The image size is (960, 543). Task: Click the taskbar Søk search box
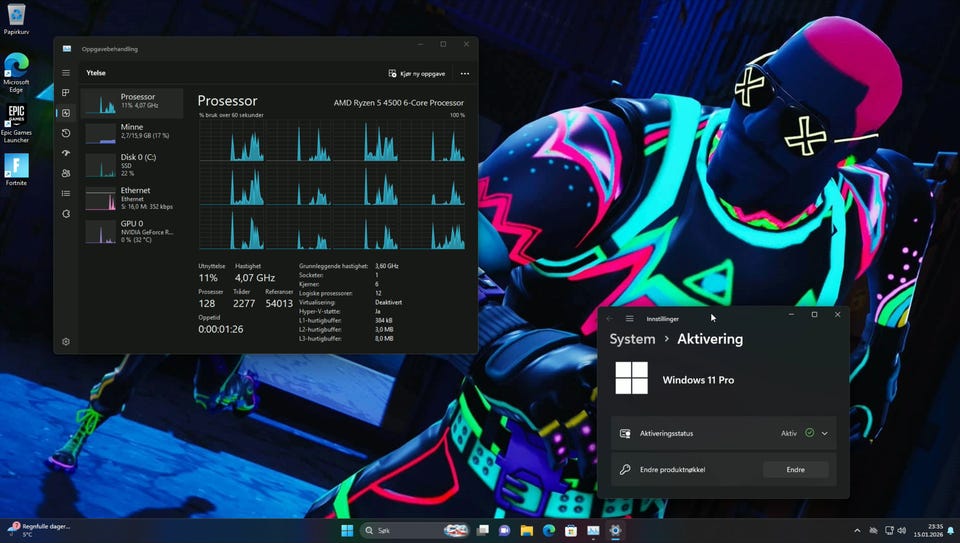click(x=400, y=530)
